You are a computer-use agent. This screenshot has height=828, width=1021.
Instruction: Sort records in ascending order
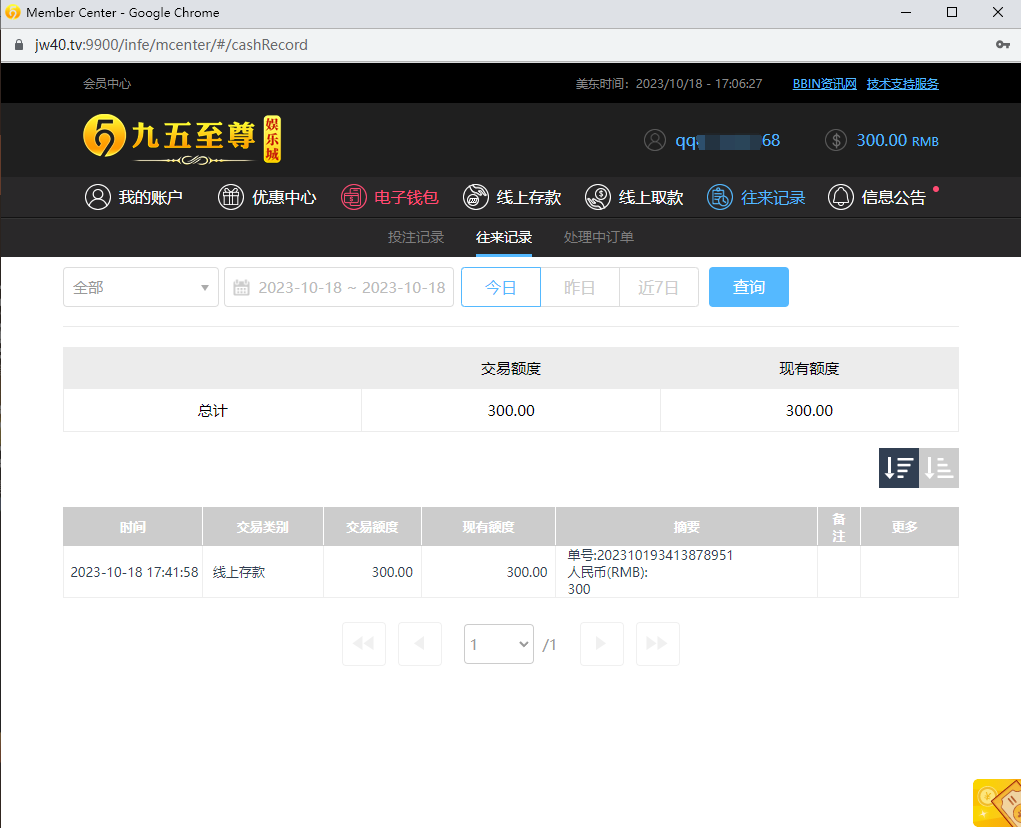[939, 467]
